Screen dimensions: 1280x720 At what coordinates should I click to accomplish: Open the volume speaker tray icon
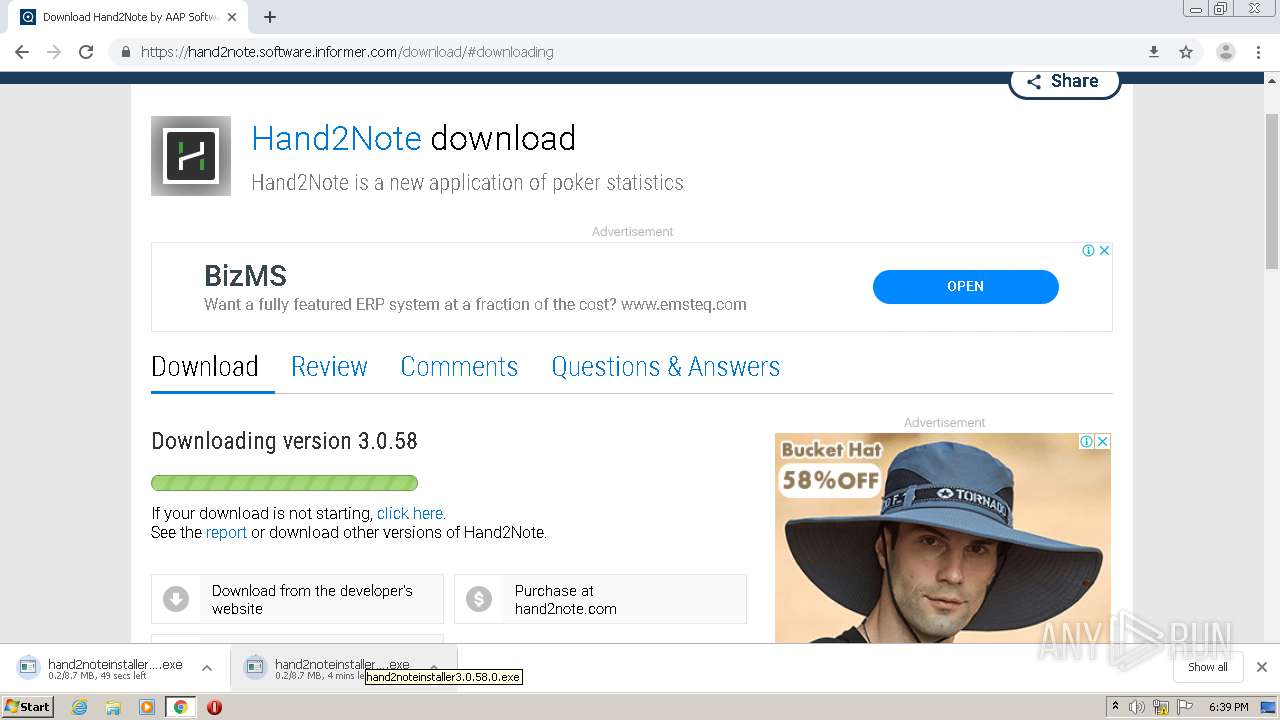click(x=1137, y=707)
